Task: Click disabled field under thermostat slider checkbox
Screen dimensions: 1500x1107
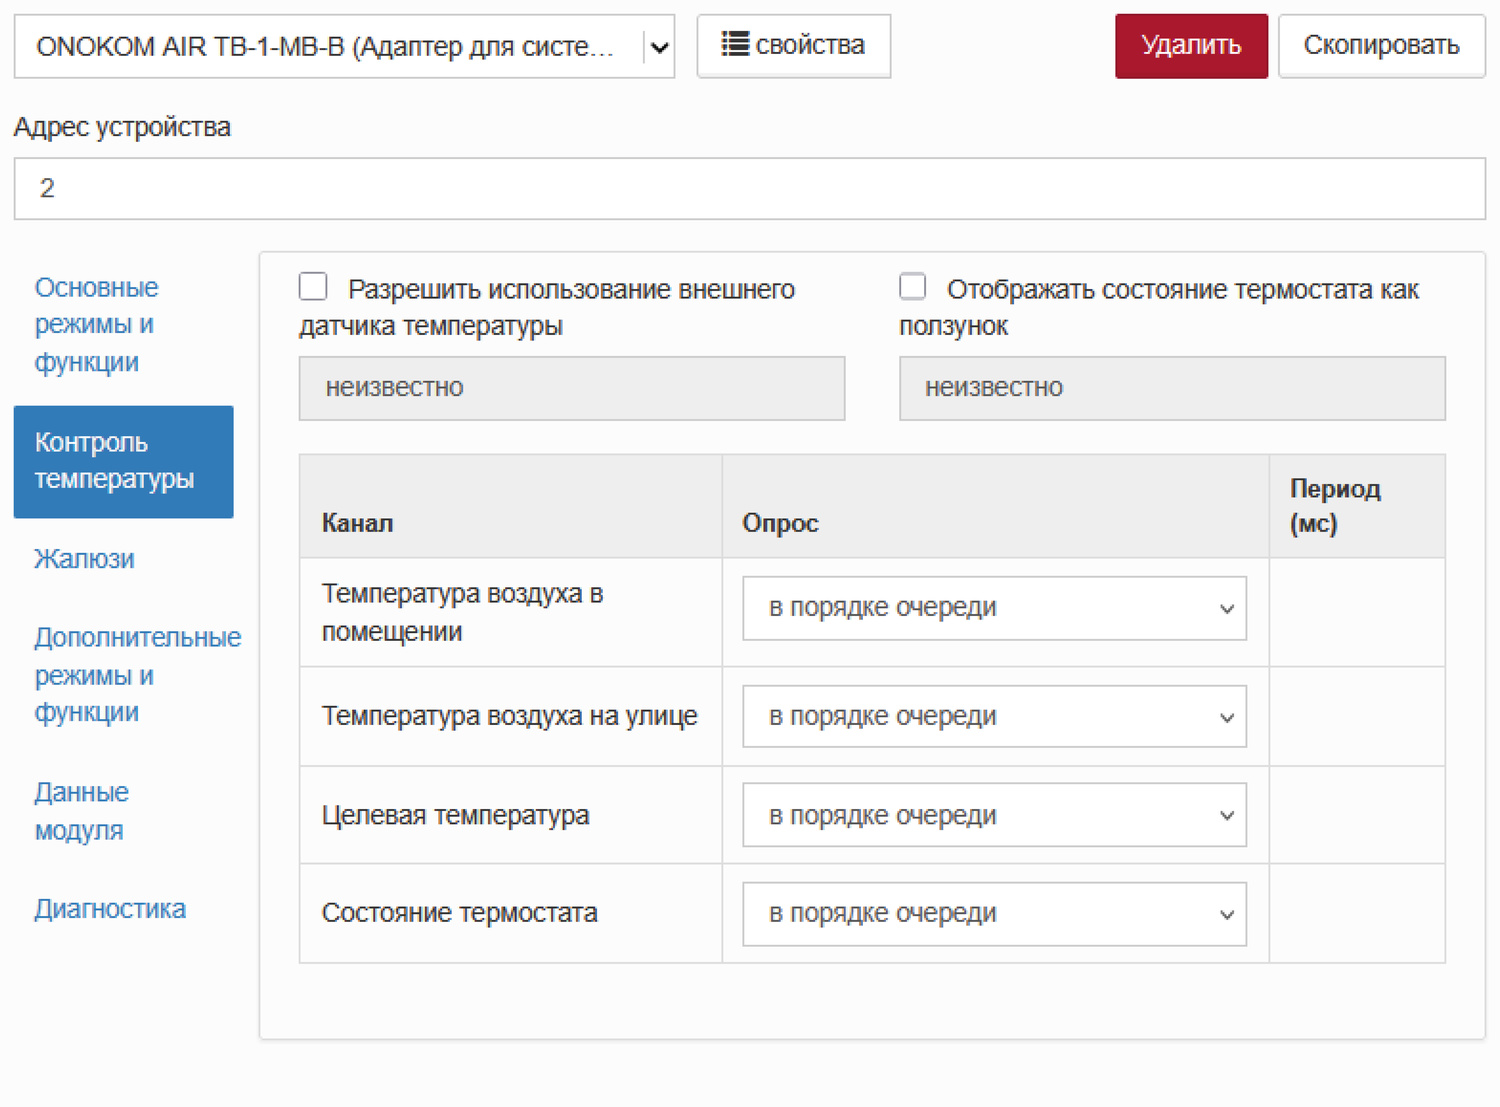Action: tap(1171, 388)
